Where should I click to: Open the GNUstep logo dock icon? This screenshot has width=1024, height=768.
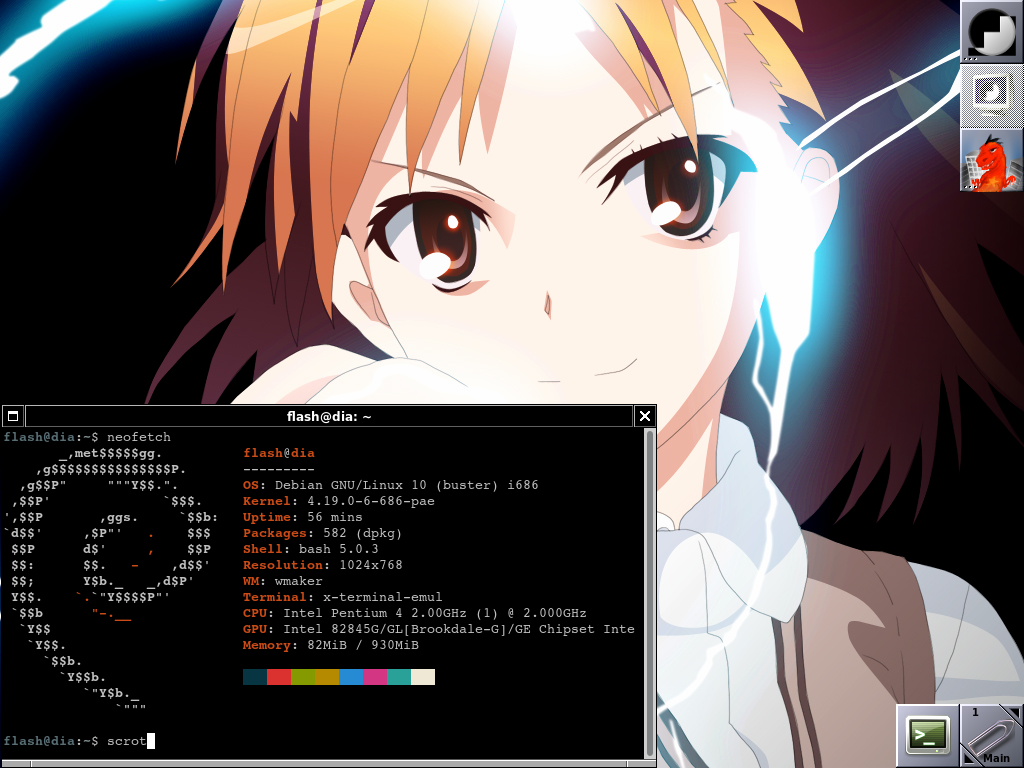tap(992, 32)
